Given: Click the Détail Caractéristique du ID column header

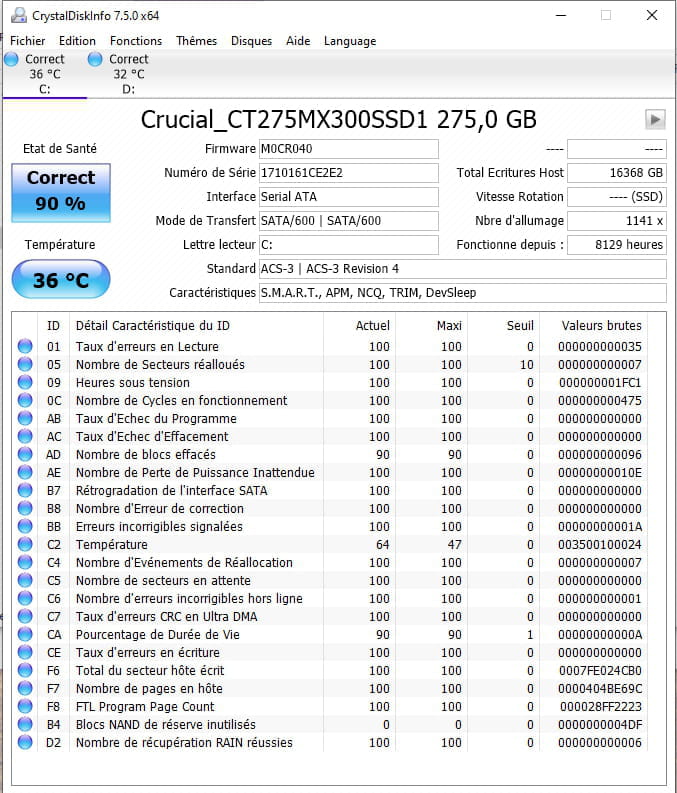Looking at the screenshot, I should tap(196, 326).
